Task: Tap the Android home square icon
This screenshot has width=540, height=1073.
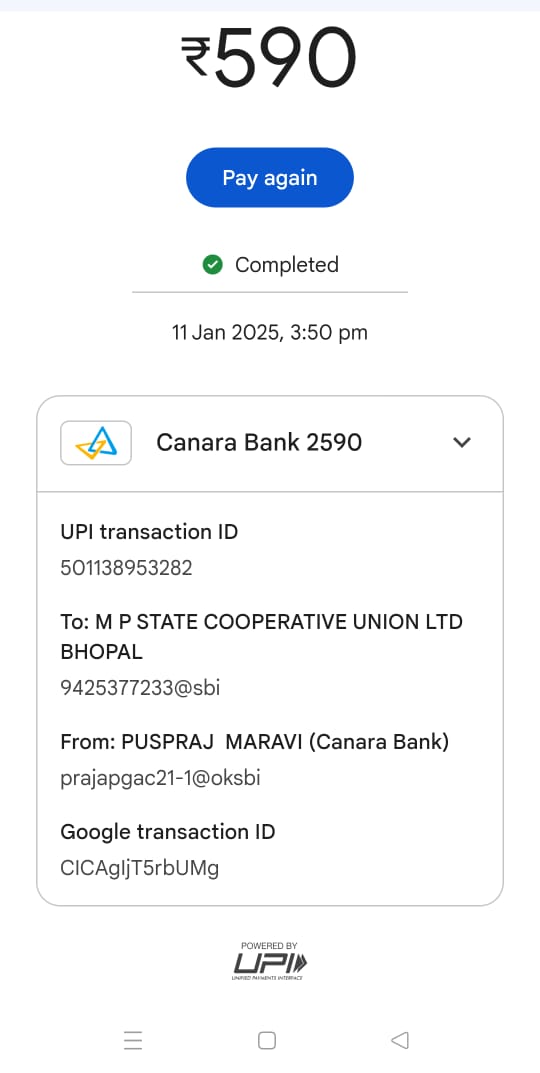Action: tap(267, 1041)
